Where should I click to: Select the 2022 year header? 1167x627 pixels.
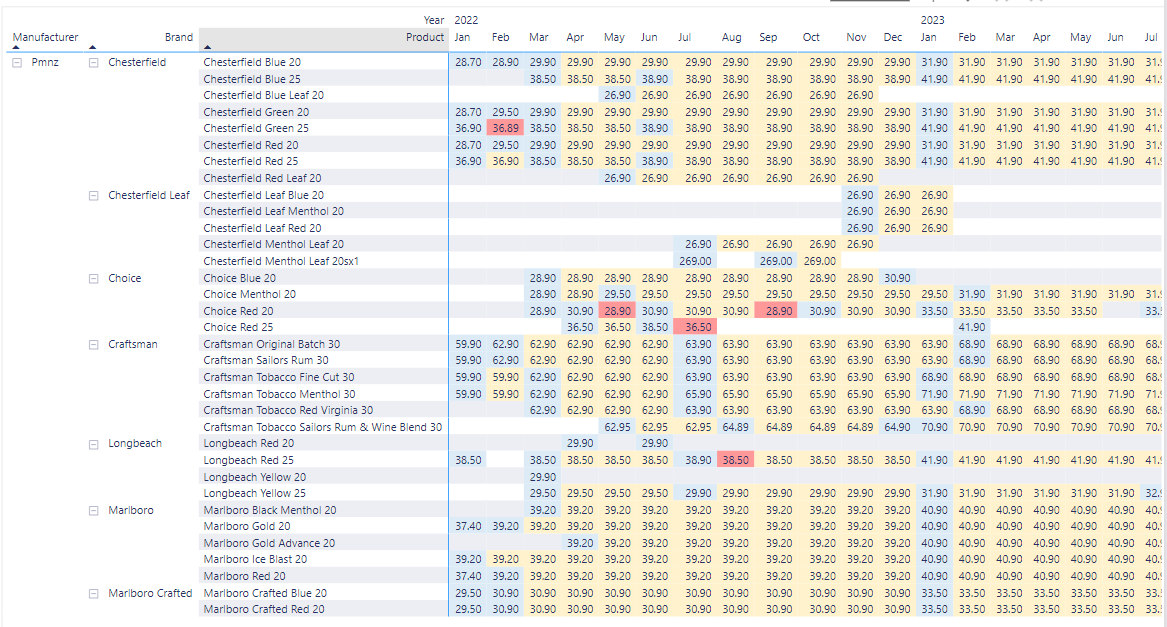(467, 20)
